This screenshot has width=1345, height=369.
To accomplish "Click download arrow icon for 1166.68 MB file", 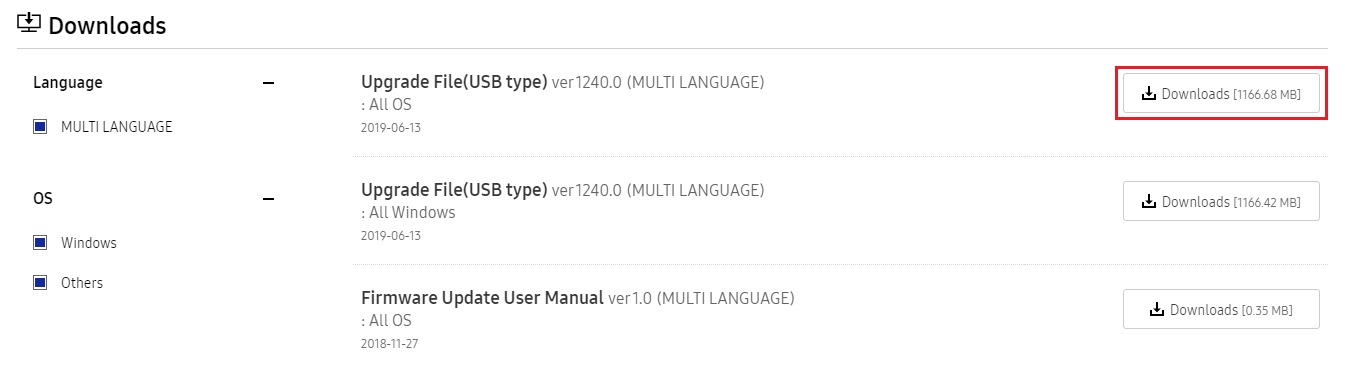I will tap(1149, 94).
